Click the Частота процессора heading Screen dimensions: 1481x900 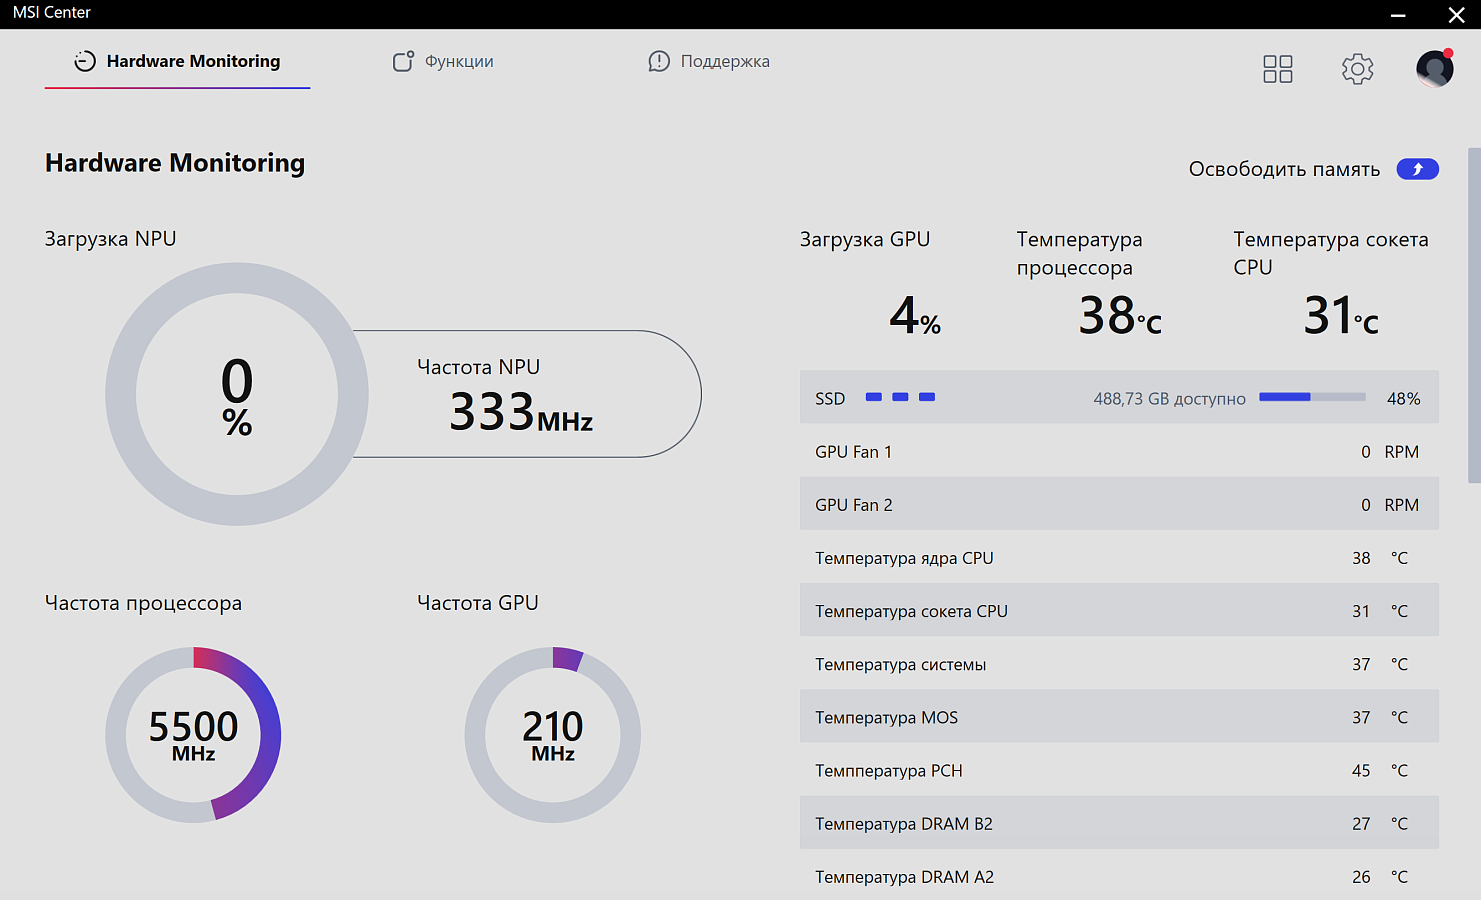coord(143,603)
